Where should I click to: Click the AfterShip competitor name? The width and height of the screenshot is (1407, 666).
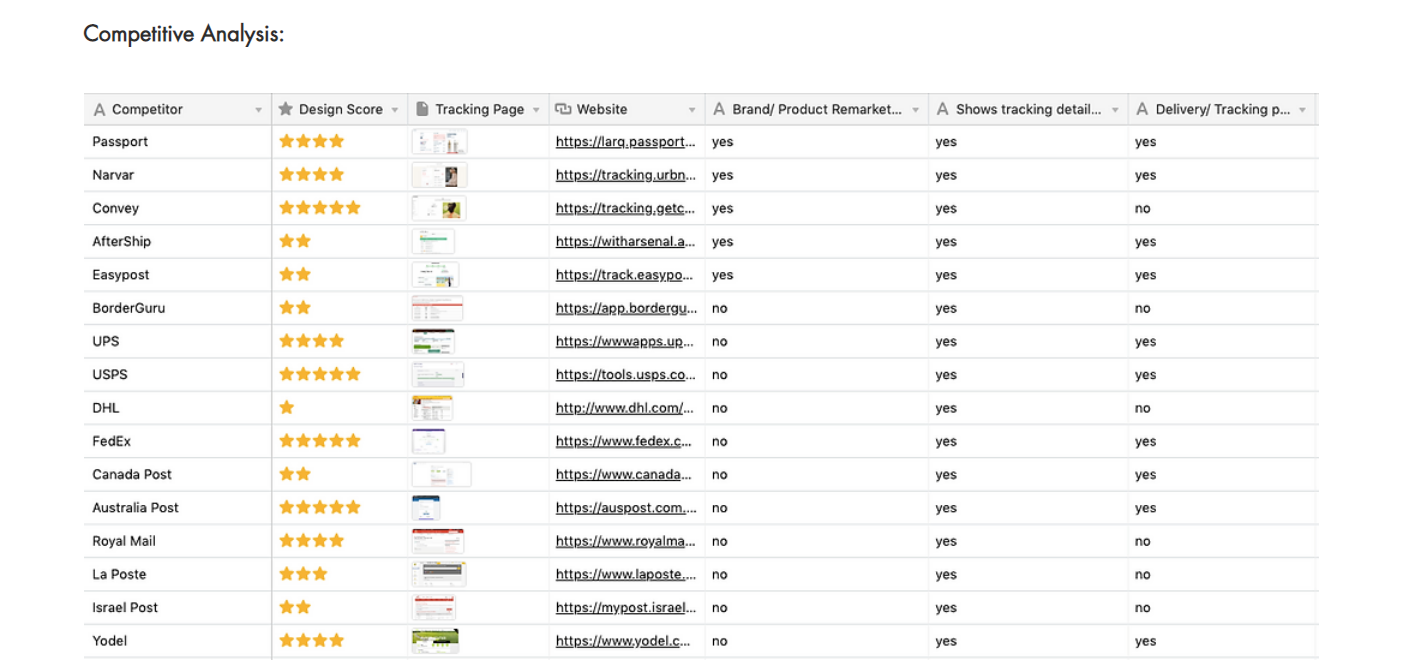(x=122, y=242)
